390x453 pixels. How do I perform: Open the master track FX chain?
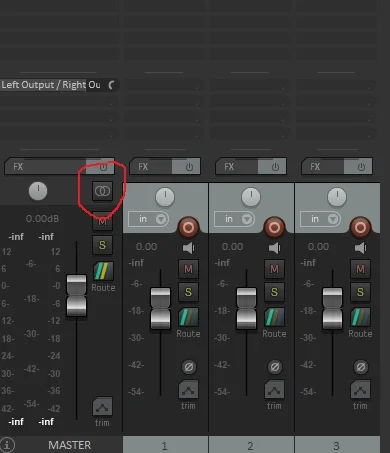click(x=45, y=166)
